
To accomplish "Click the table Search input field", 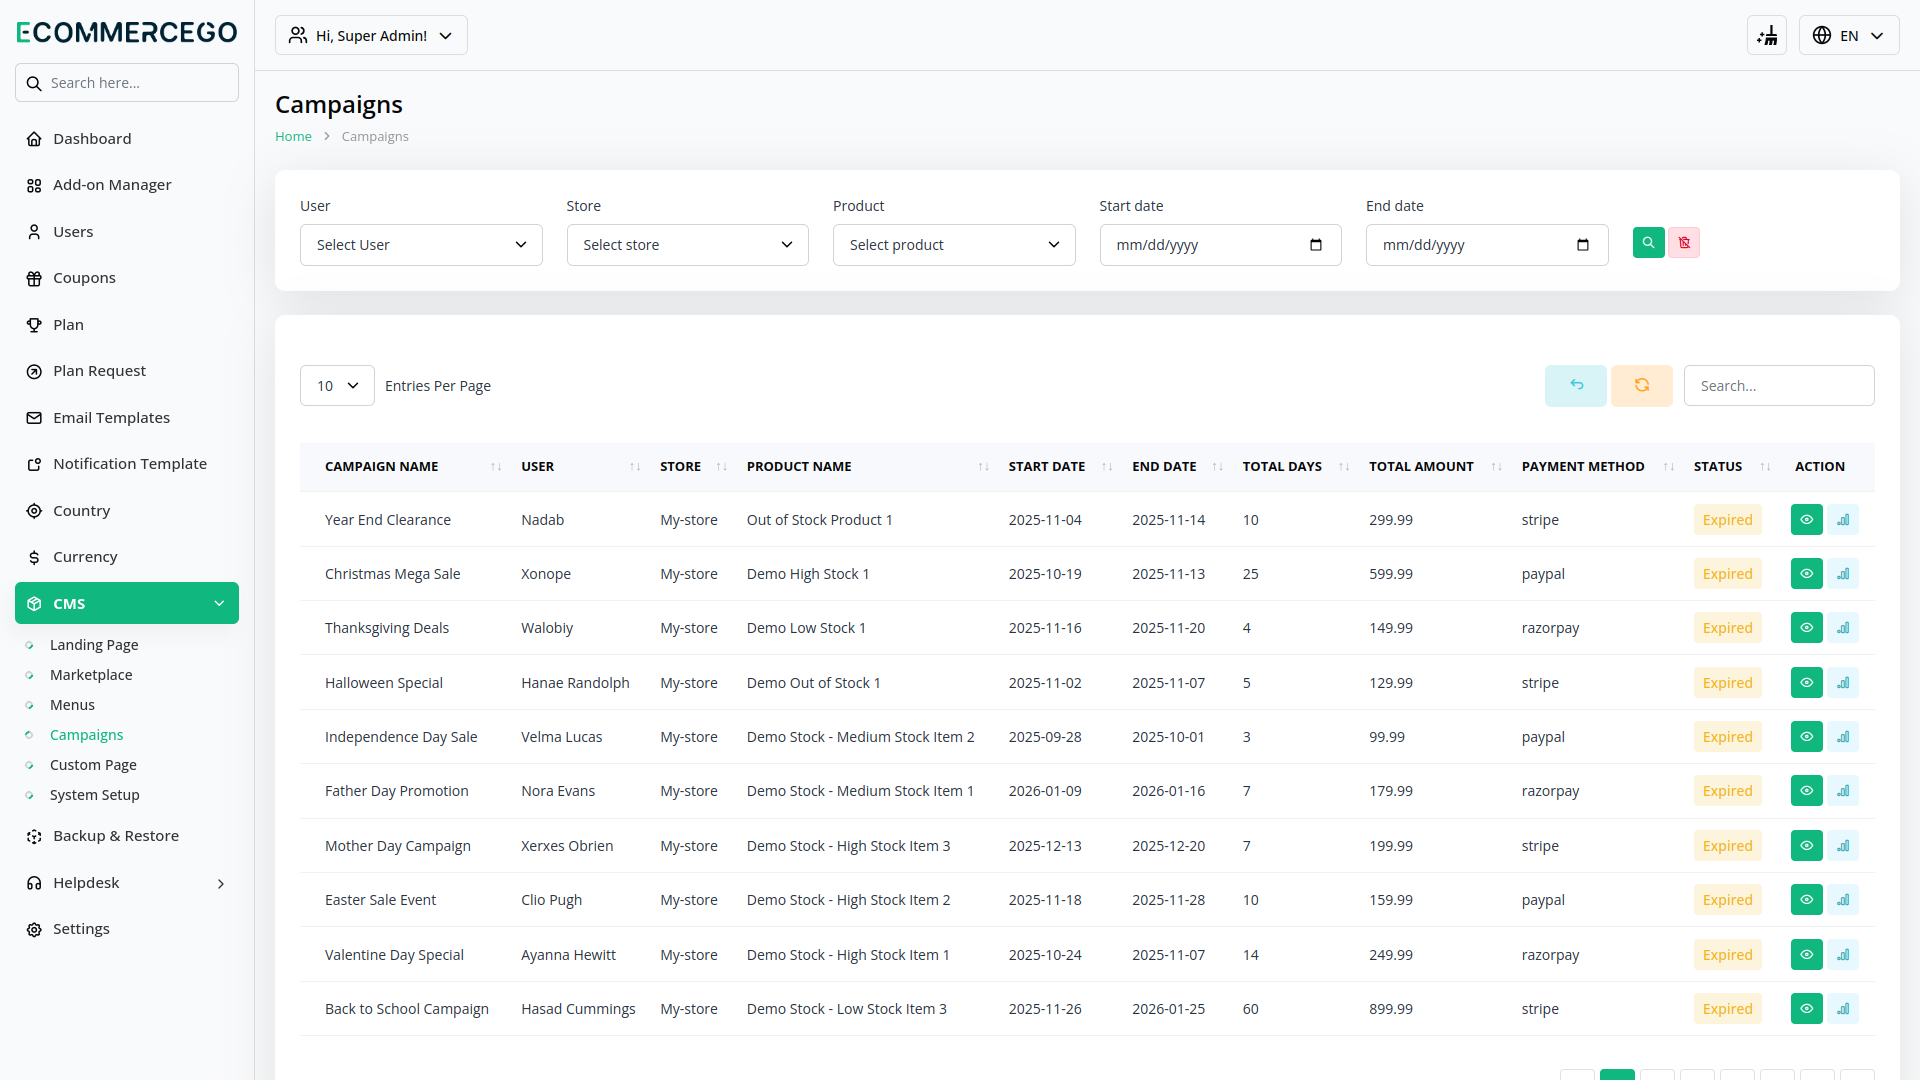I will [x=1779, y=386].
